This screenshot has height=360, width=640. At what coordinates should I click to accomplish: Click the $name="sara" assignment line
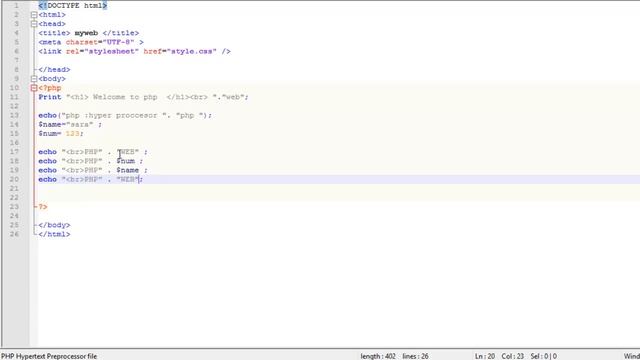[x=70, y=124]
